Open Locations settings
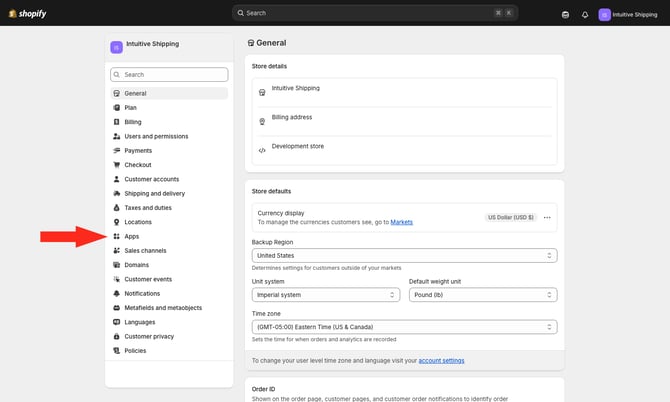The width and height of the screenshot is (670, 402). click(x=169, y=222)
